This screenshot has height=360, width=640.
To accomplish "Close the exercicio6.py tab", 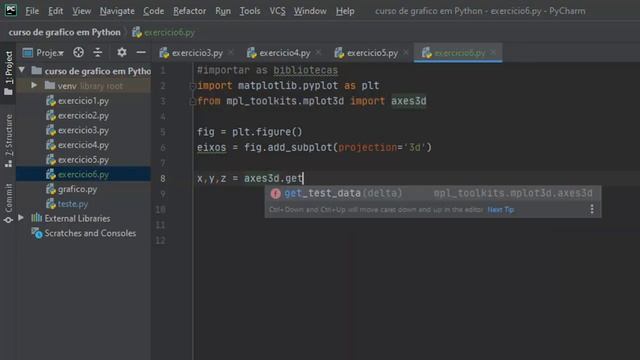I will point(493,52).
